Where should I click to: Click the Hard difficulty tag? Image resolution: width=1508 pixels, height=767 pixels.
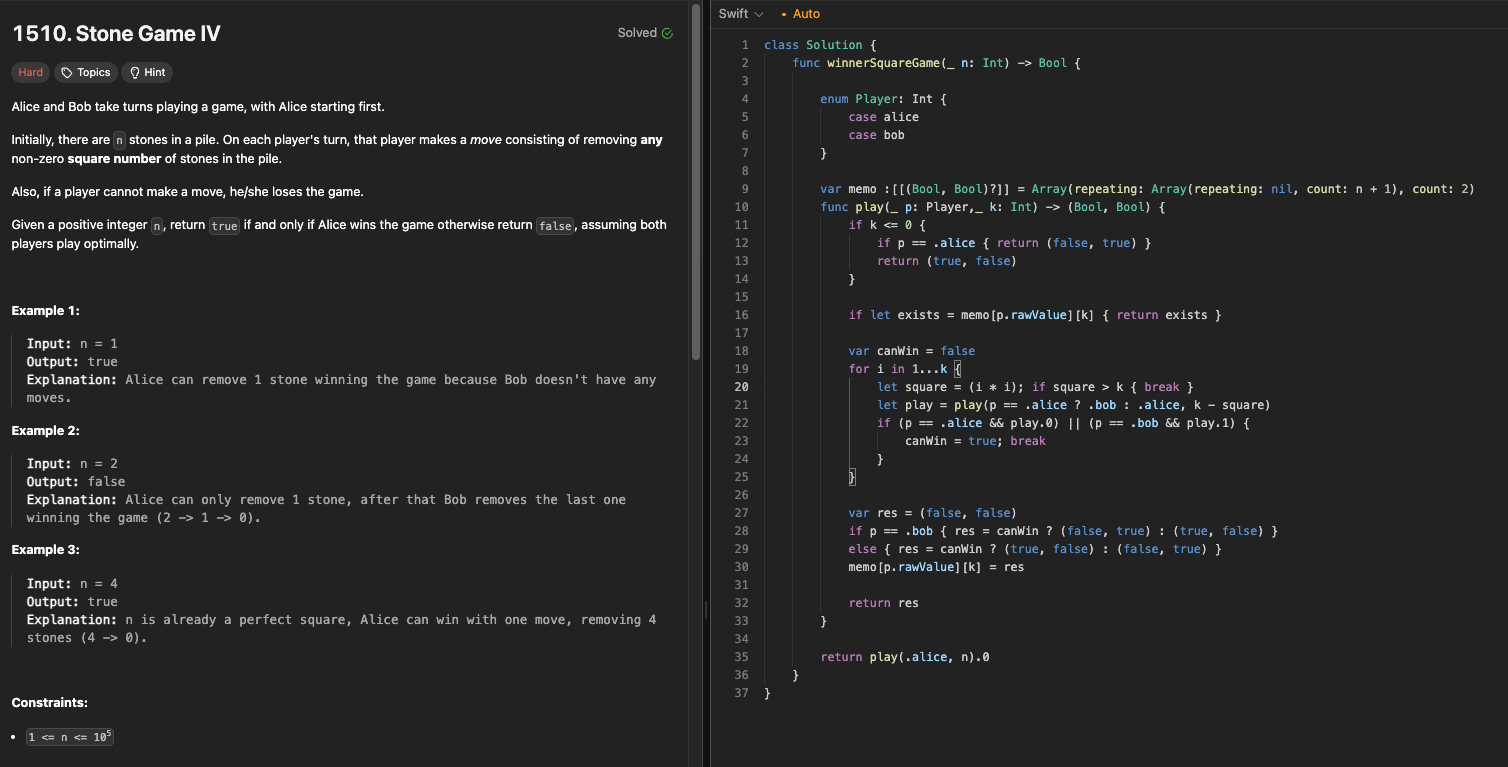pyautogui.click(x=31, y=72)
